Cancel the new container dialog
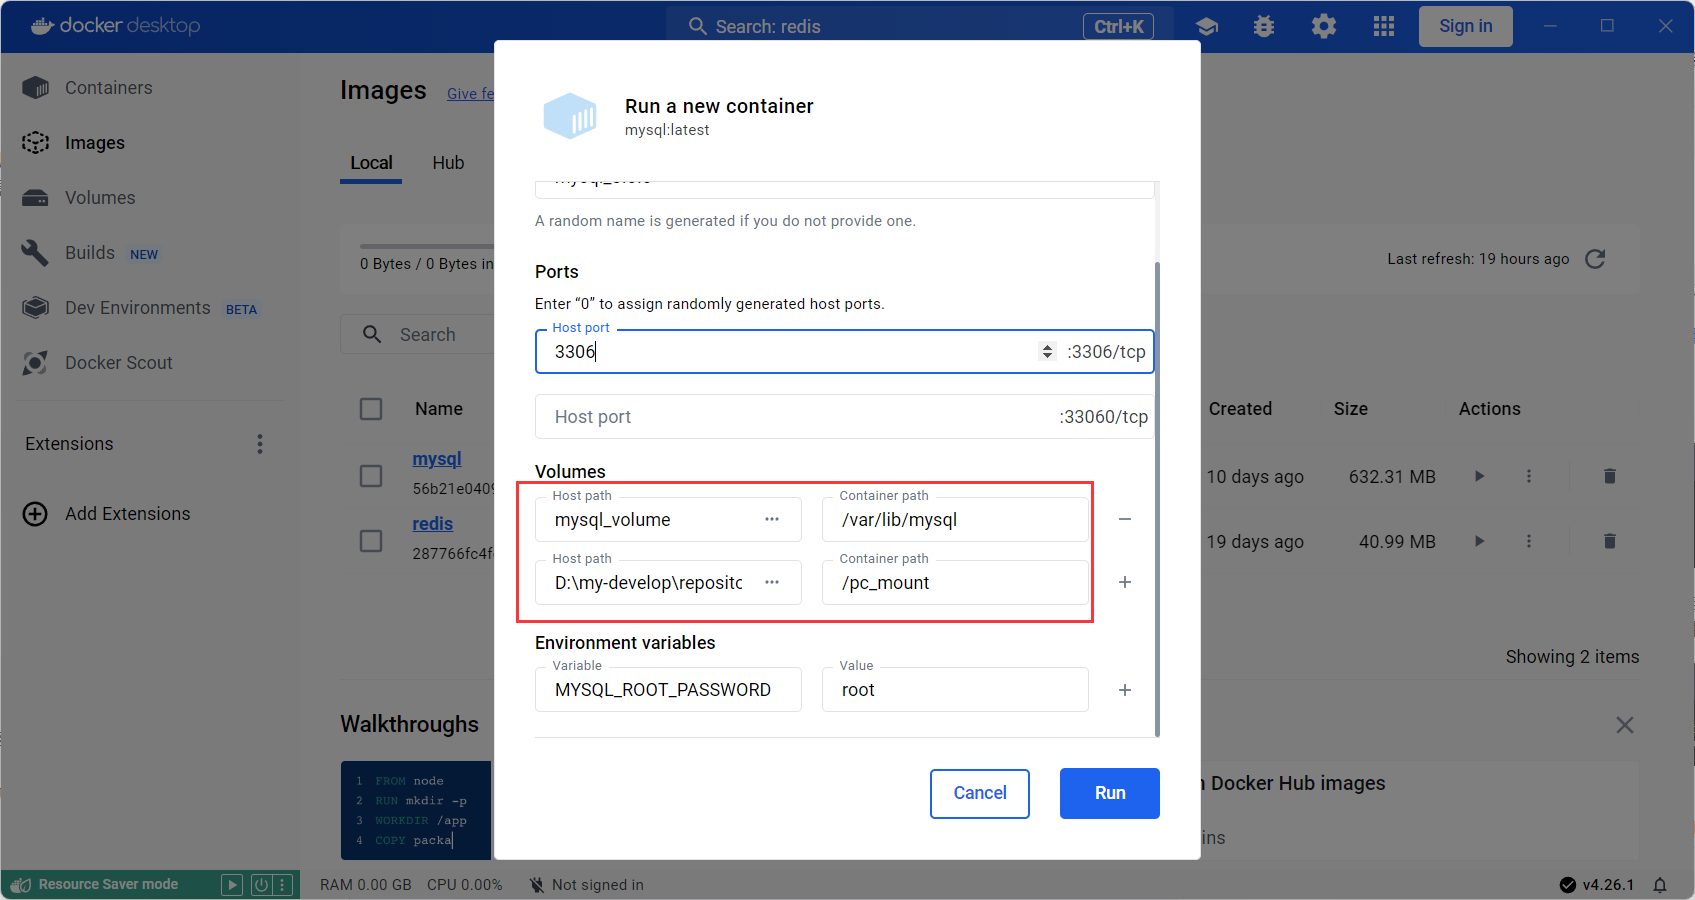Screen dimensions: 1695x900 [980, 793]
